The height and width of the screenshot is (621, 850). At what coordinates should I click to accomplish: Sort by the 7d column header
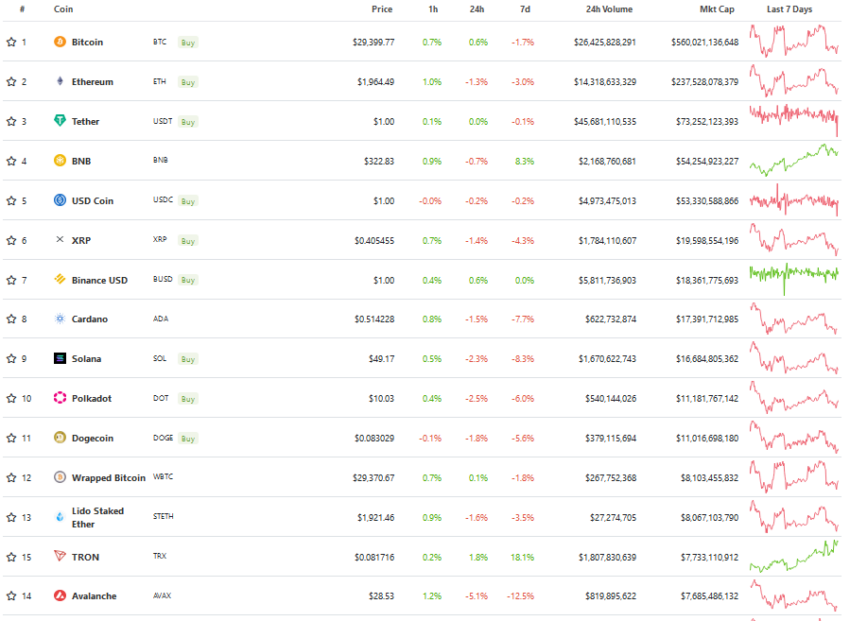click(525, 9)
